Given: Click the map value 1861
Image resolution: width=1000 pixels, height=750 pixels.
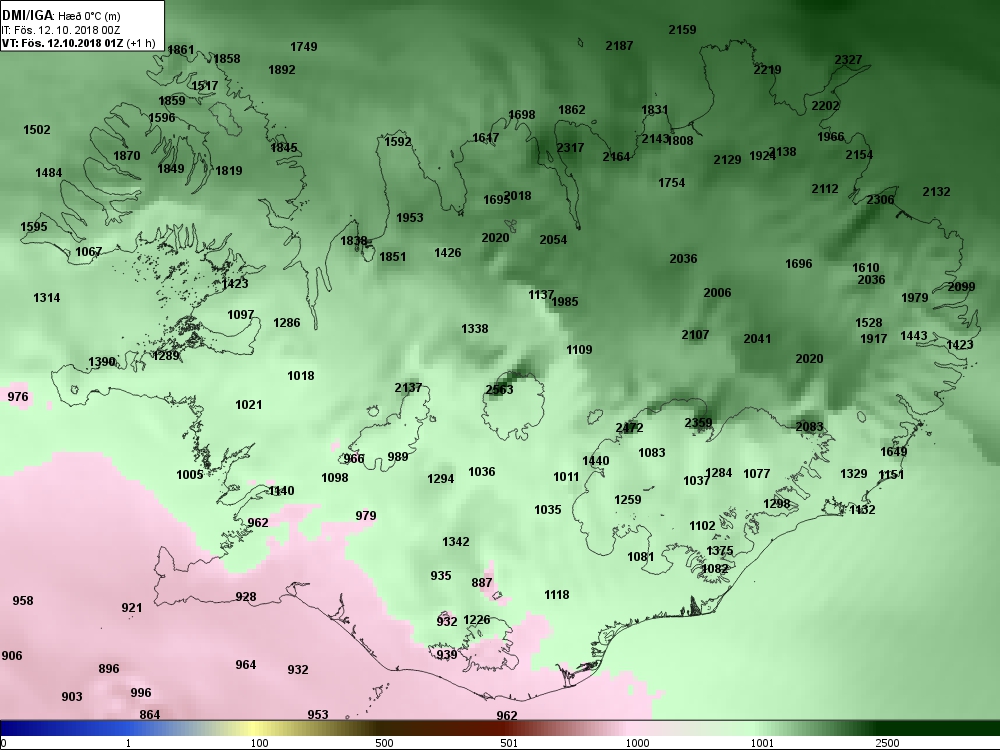Looking at the screenshot, I should pyautogui.click(x=180, y=49).
